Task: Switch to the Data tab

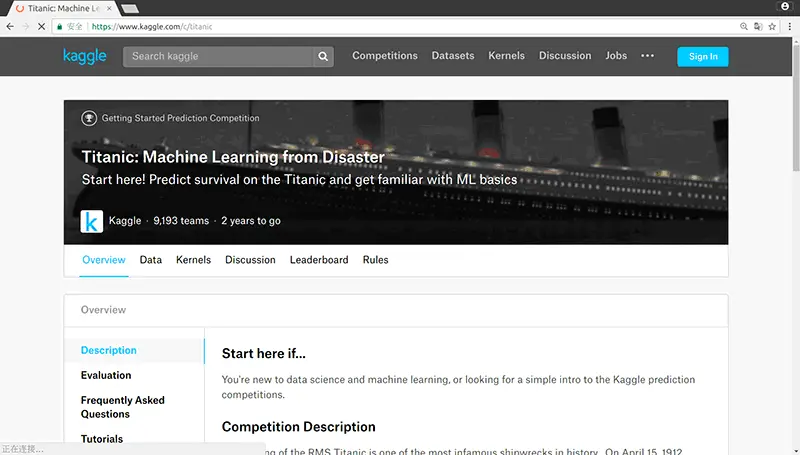Action: [x=151, y=260]
